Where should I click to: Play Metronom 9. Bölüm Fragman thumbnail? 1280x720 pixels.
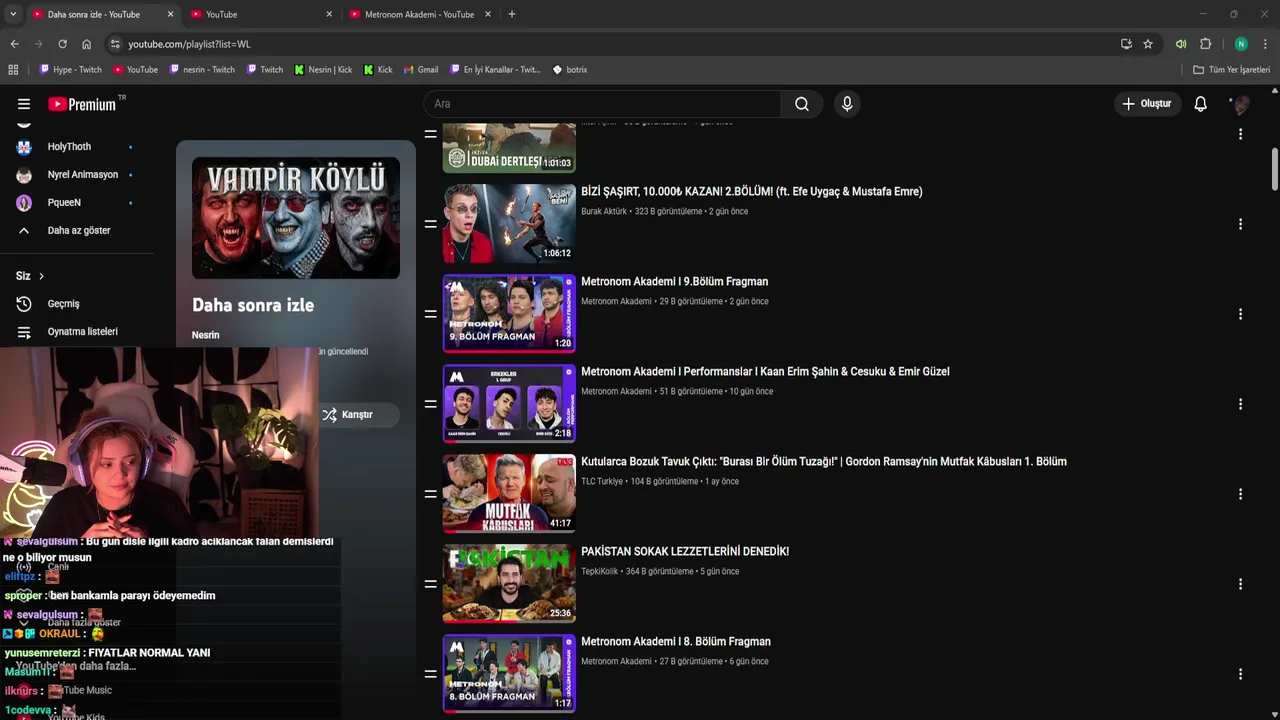pos(509,314)
